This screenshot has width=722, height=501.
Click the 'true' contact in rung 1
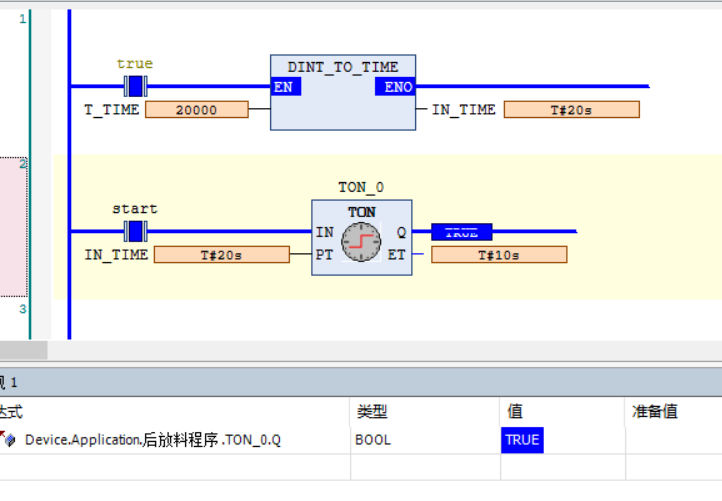[x=135, y=86]
